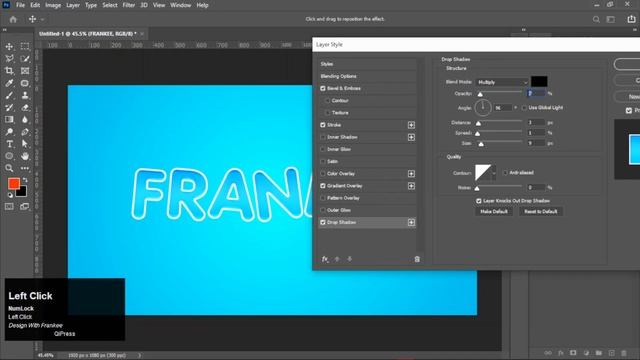
Task: Select the Brush tool
Action: click(x=9, y=96)
